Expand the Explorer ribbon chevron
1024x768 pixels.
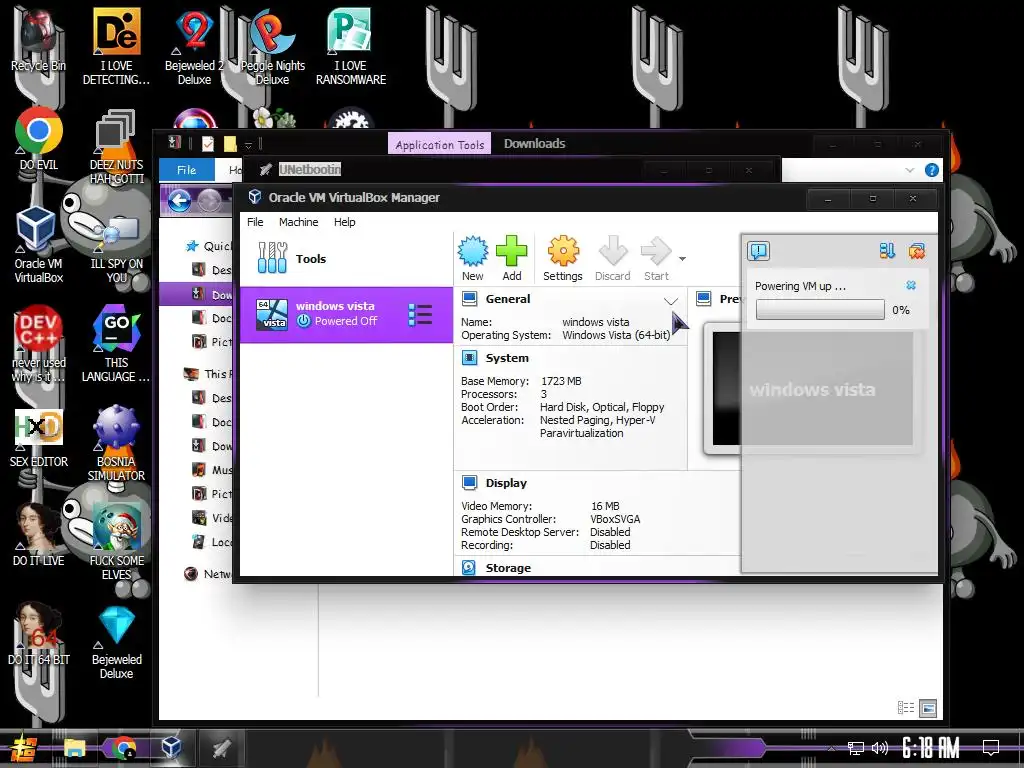tap(910, 170)
